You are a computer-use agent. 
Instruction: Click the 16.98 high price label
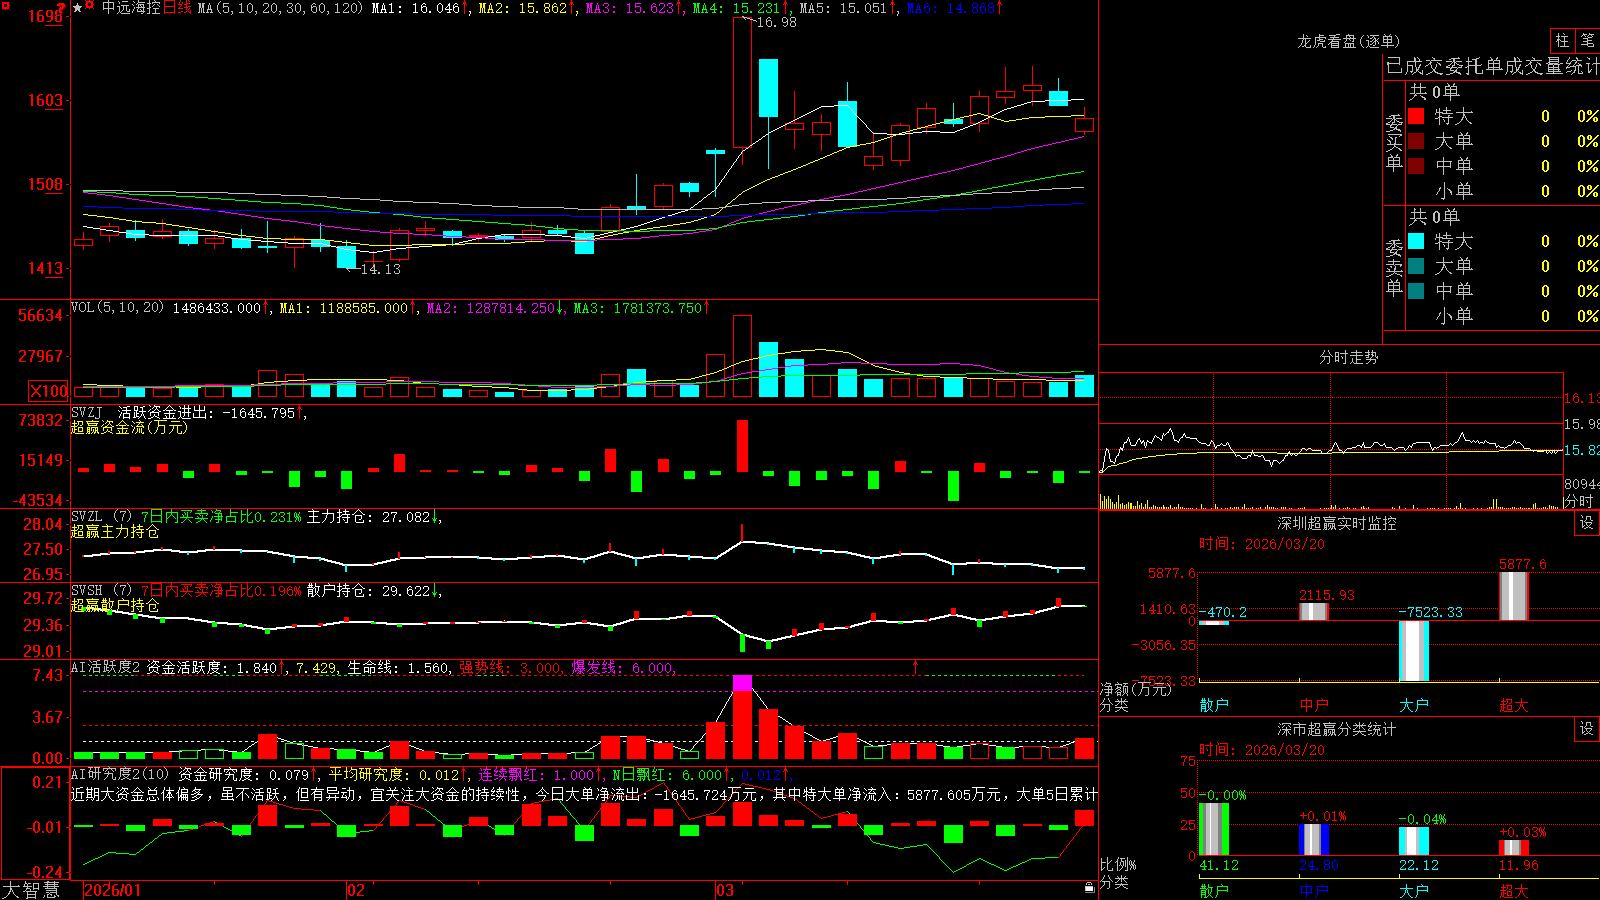click(776, 22)
